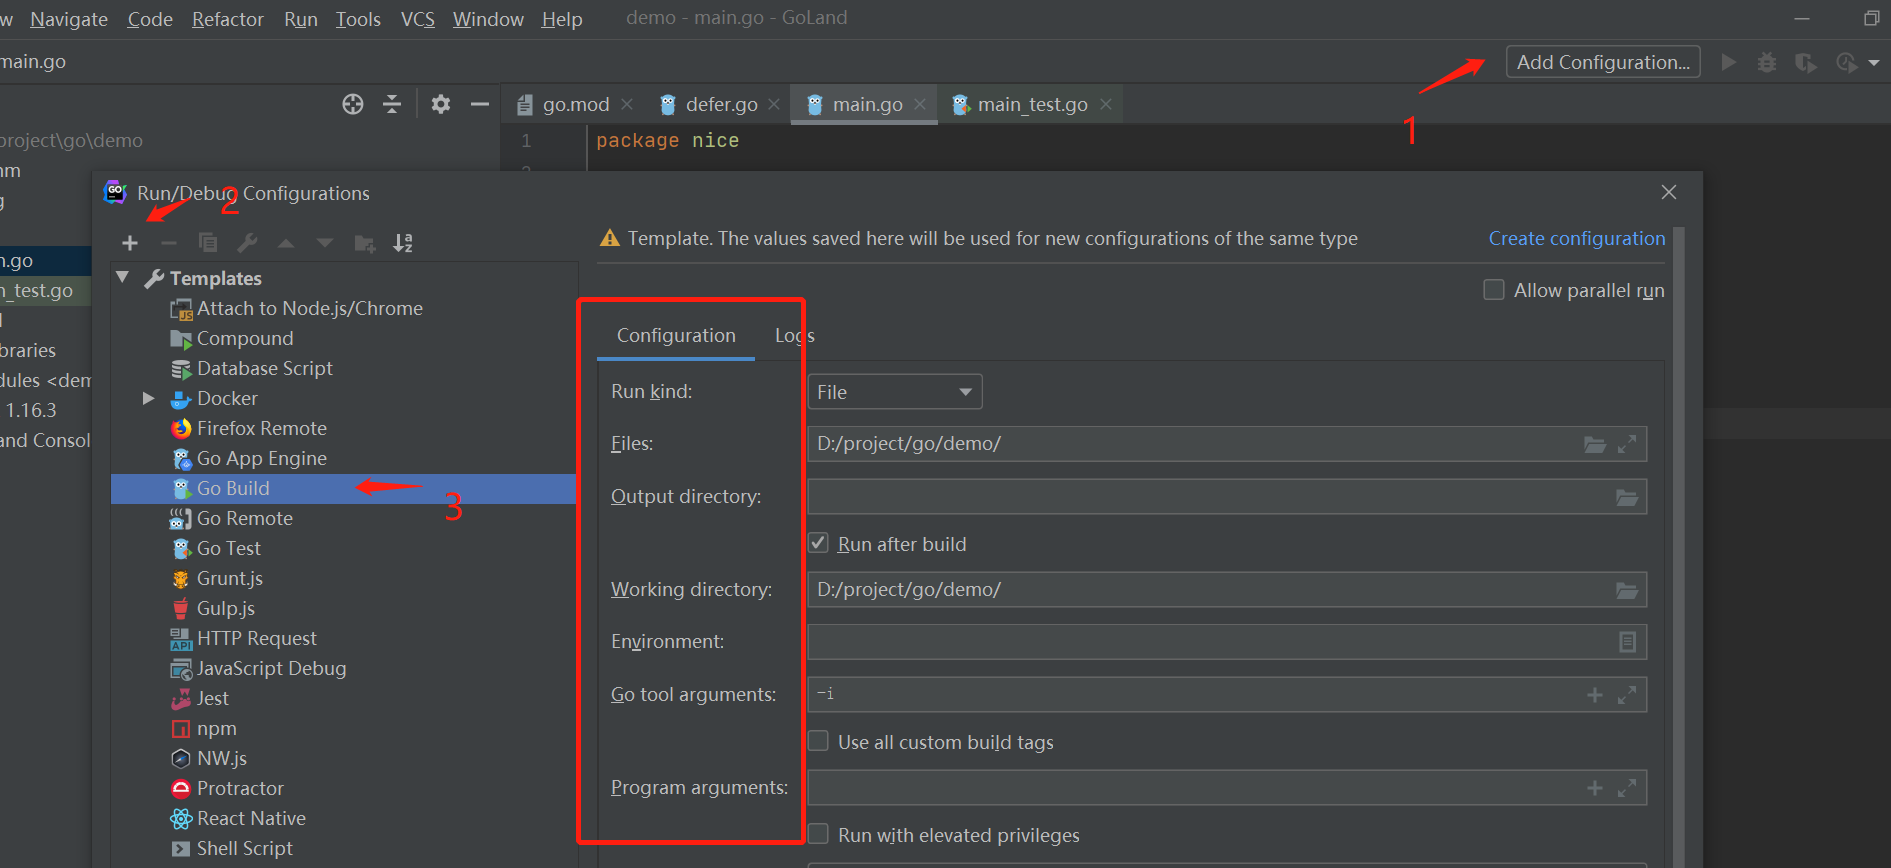The image size is (1891, 868).
Task: Open the Refactor menu
Action: (x=228, y=19)
